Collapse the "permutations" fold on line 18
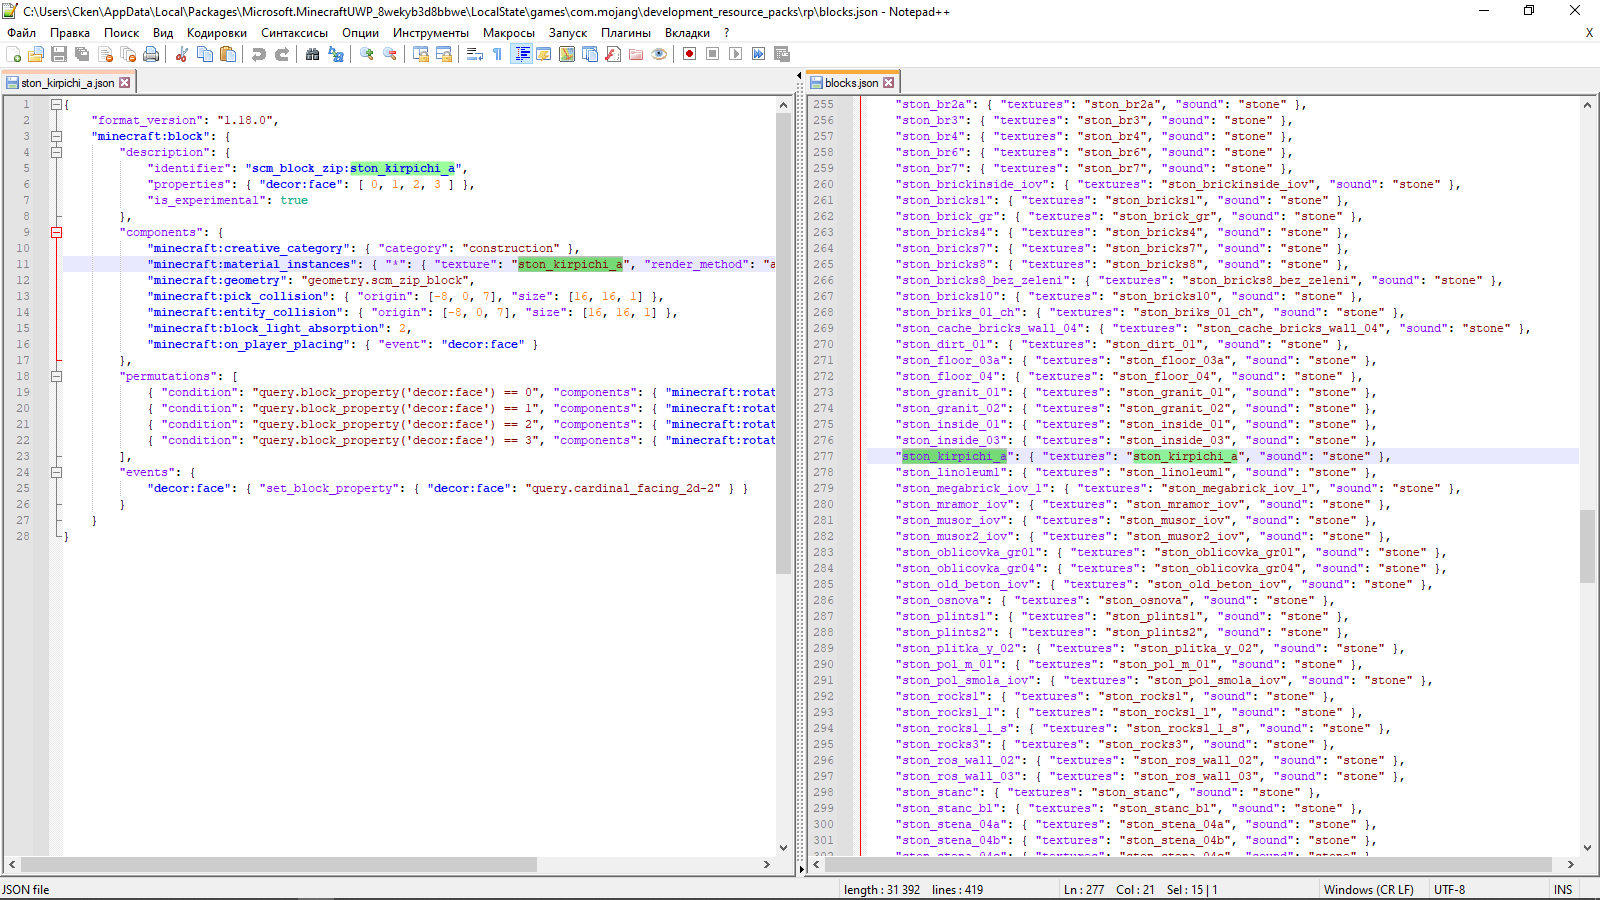The image size is (1600, 900). point(57,376)
